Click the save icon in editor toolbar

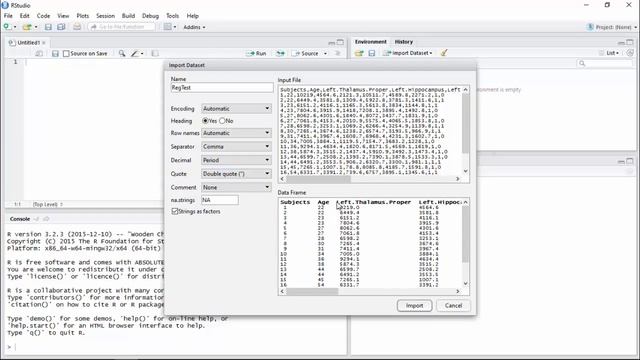click(x=55, y=53)
